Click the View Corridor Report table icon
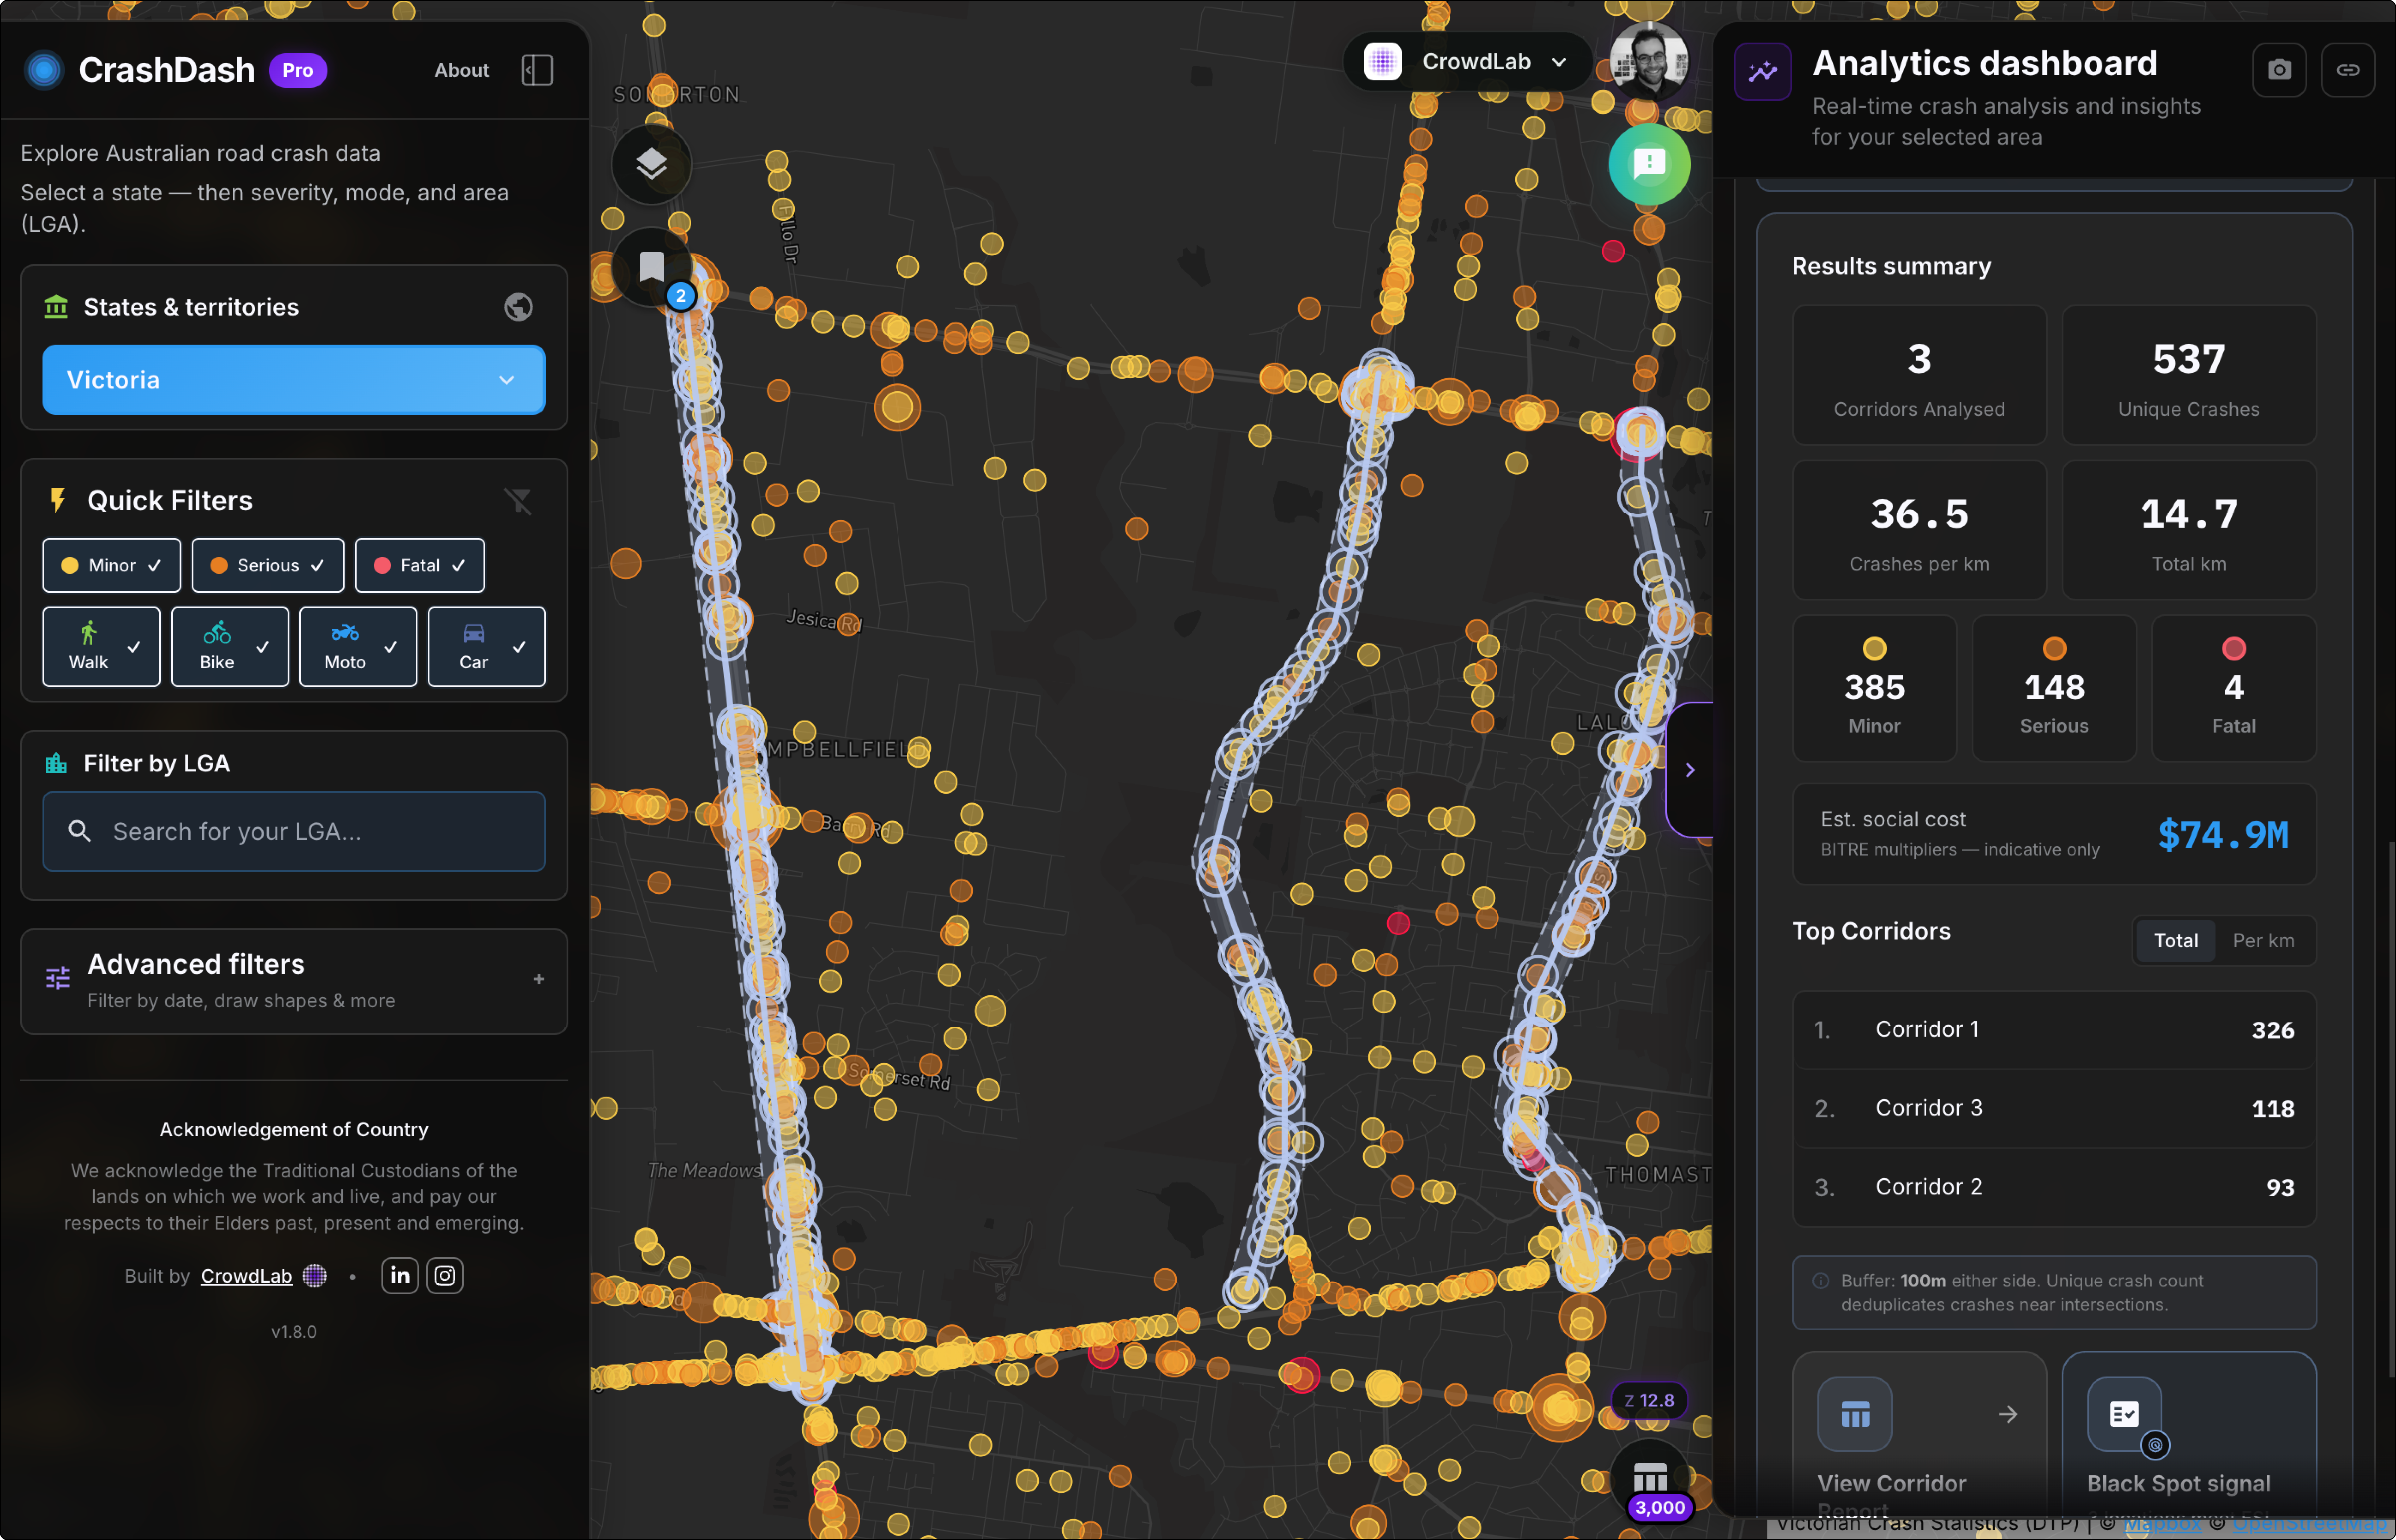This screenshot has height=1540, width=2396. (x=1855, y=1414)
